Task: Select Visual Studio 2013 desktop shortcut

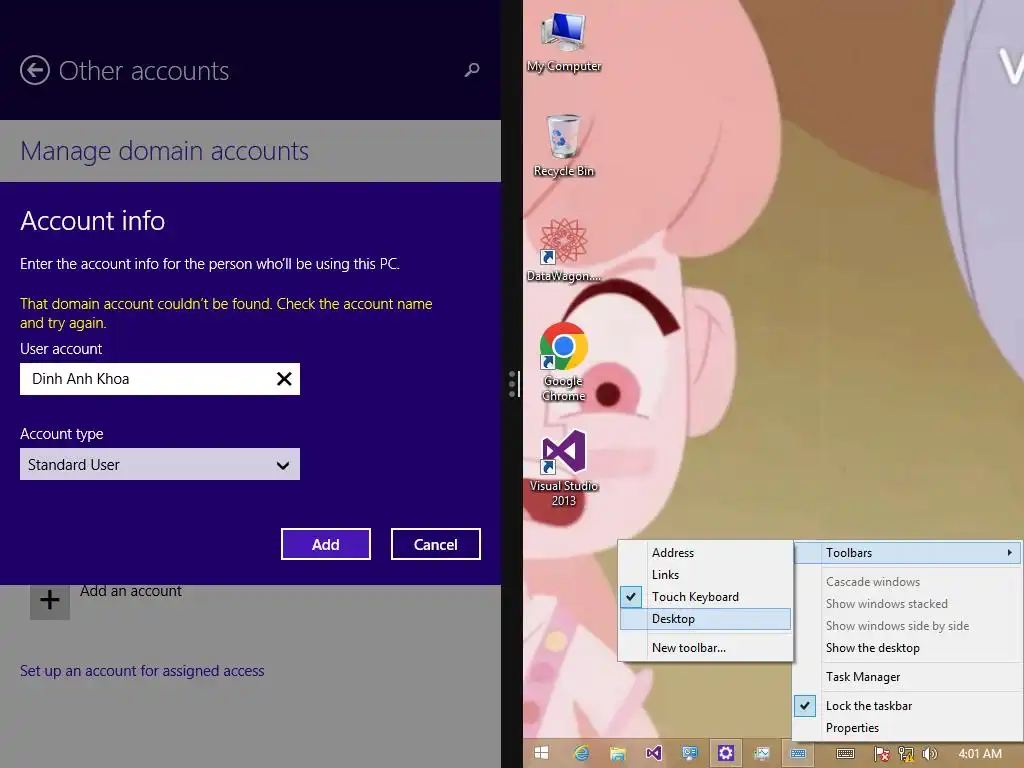Action: pos(564,468)
